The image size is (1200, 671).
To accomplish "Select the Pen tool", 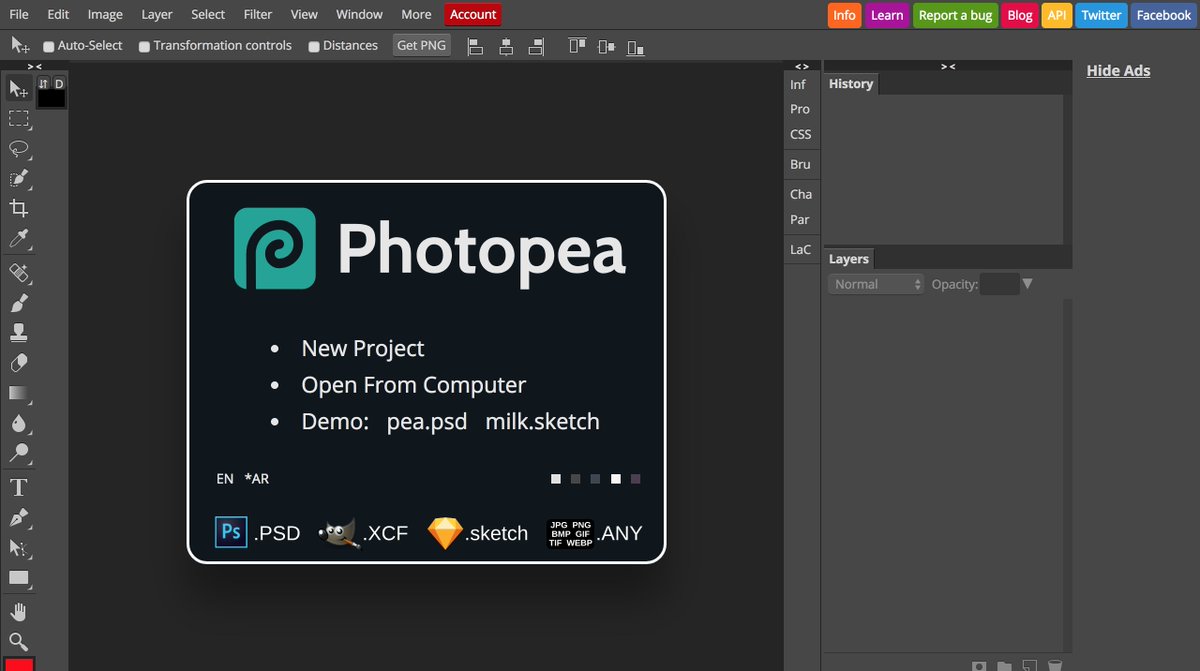I will point(19,517).
